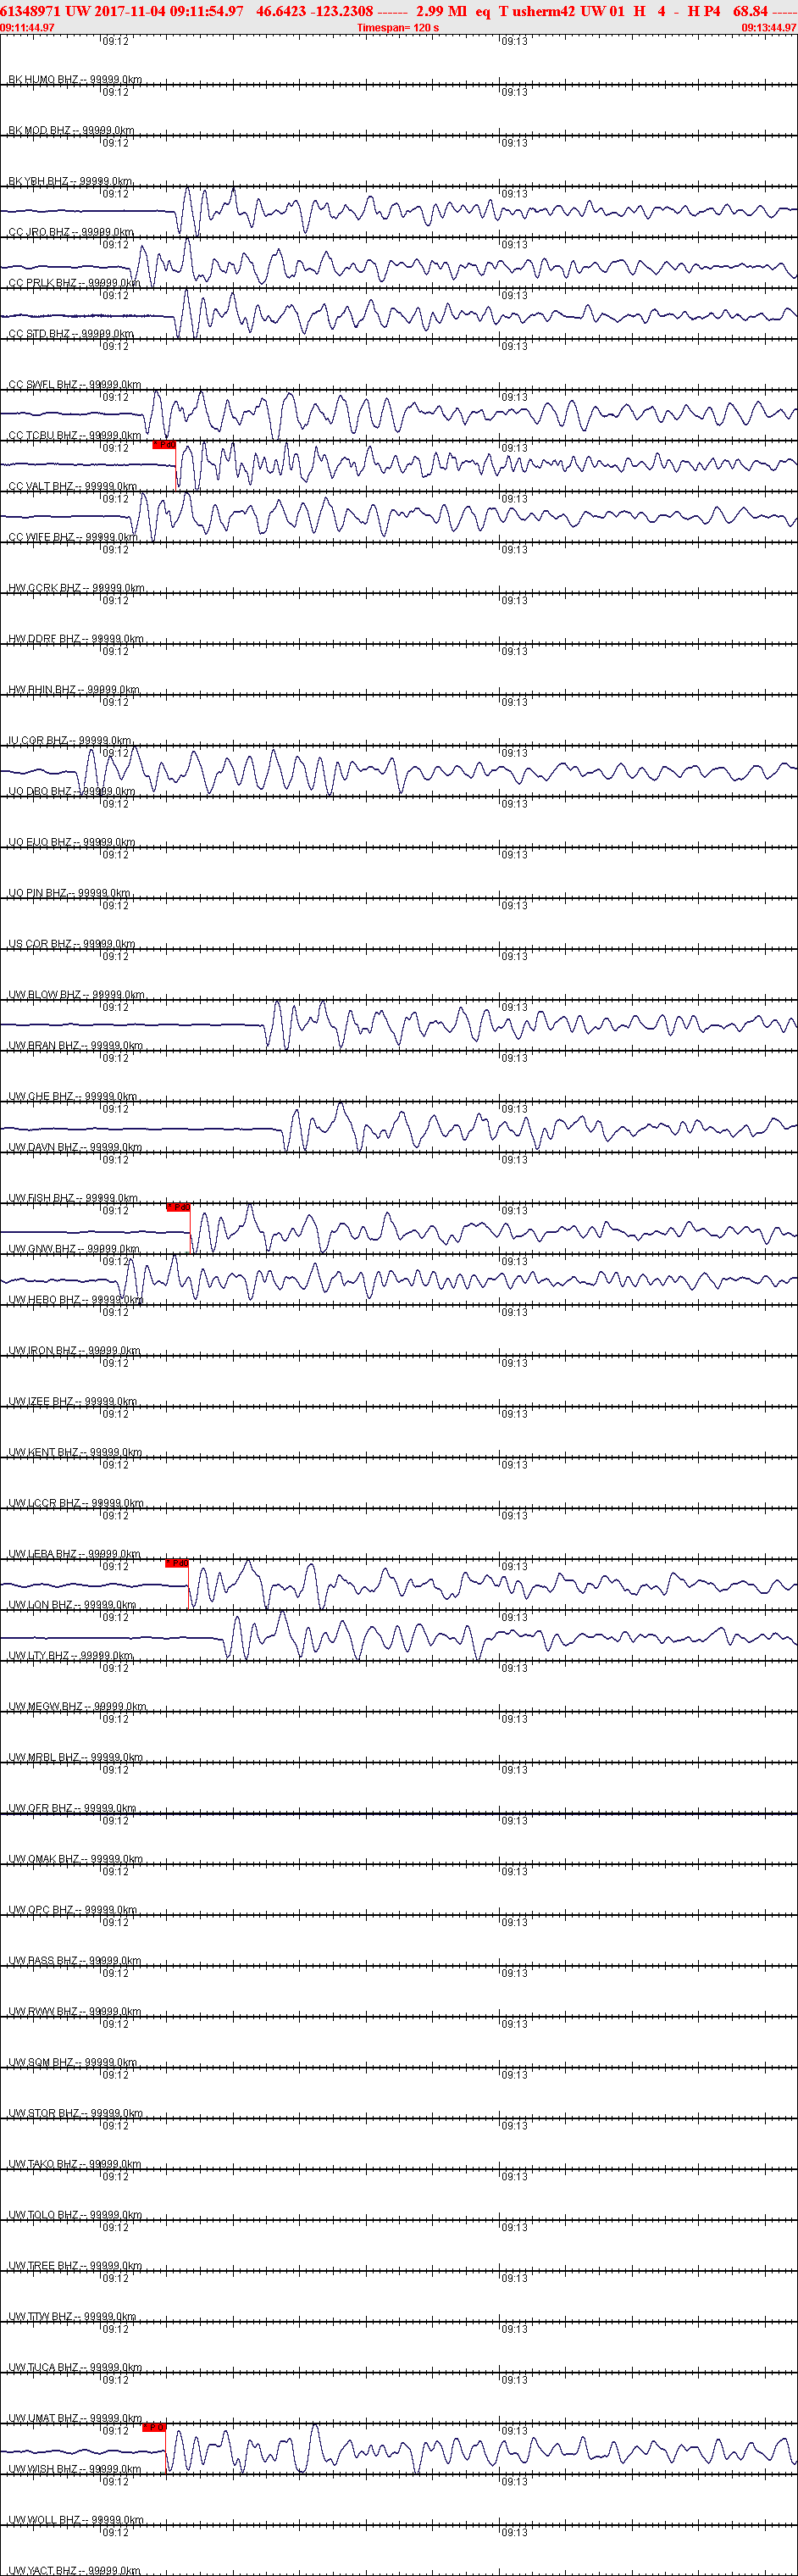Click the UW.KENT BHZ channel label

tap(75, 1452)
